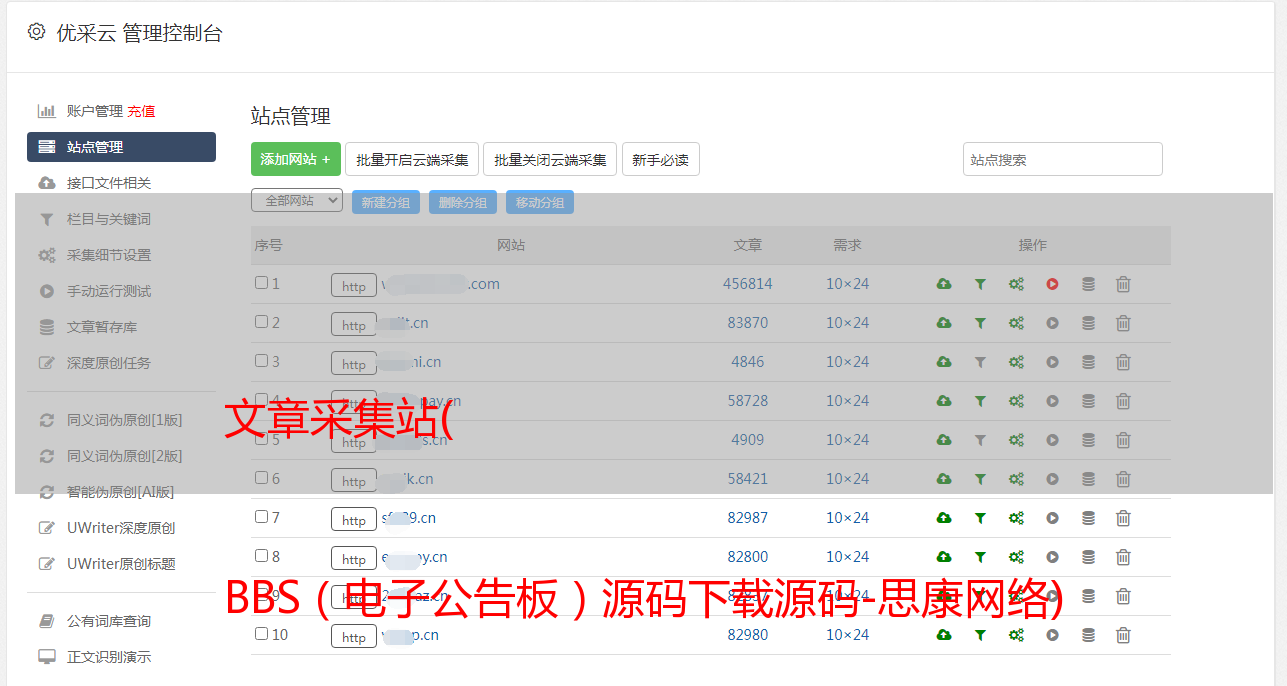Click the database stack icon in row 10

click(x=1088, y=635)
